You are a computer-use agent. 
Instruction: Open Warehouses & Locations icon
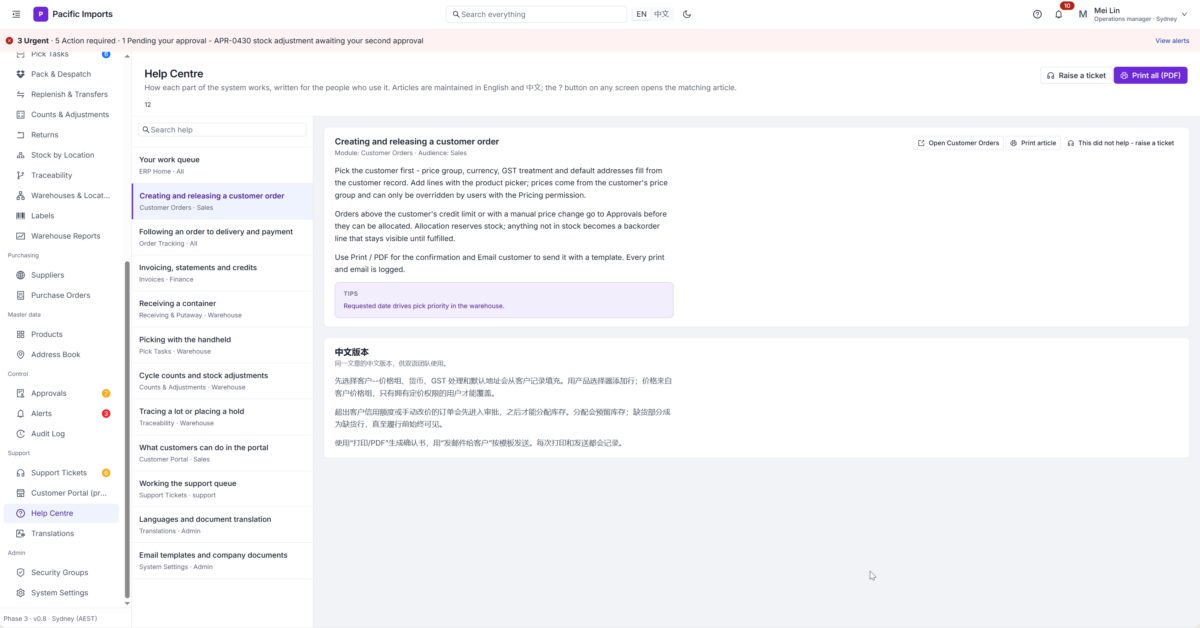click(21, 196)
